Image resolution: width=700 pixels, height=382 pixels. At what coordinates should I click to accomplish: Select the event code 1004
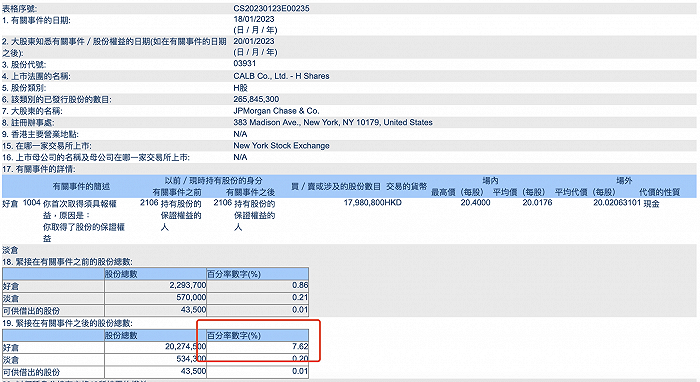point(32,203)
